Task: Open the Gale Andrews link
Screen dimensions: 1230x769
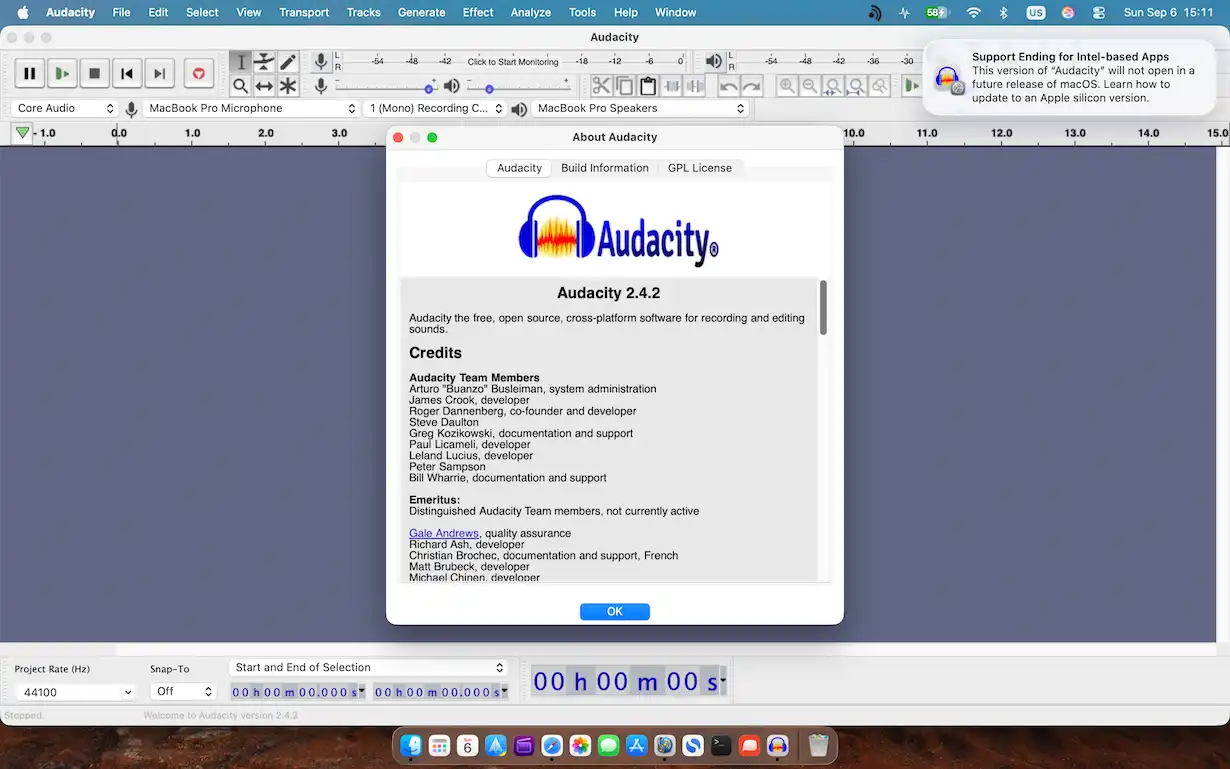Action: click(444, 533)
